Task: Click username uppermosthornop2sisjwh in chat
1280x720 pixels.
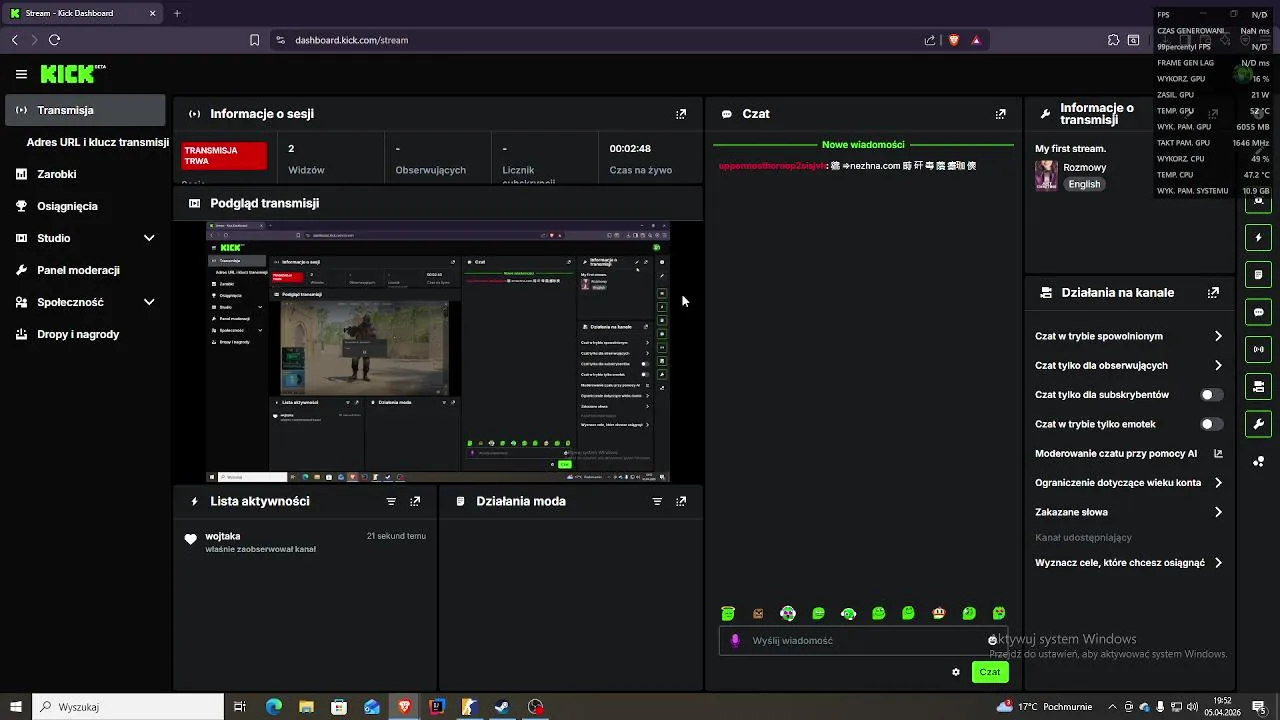Action: (x=772, y=166)
